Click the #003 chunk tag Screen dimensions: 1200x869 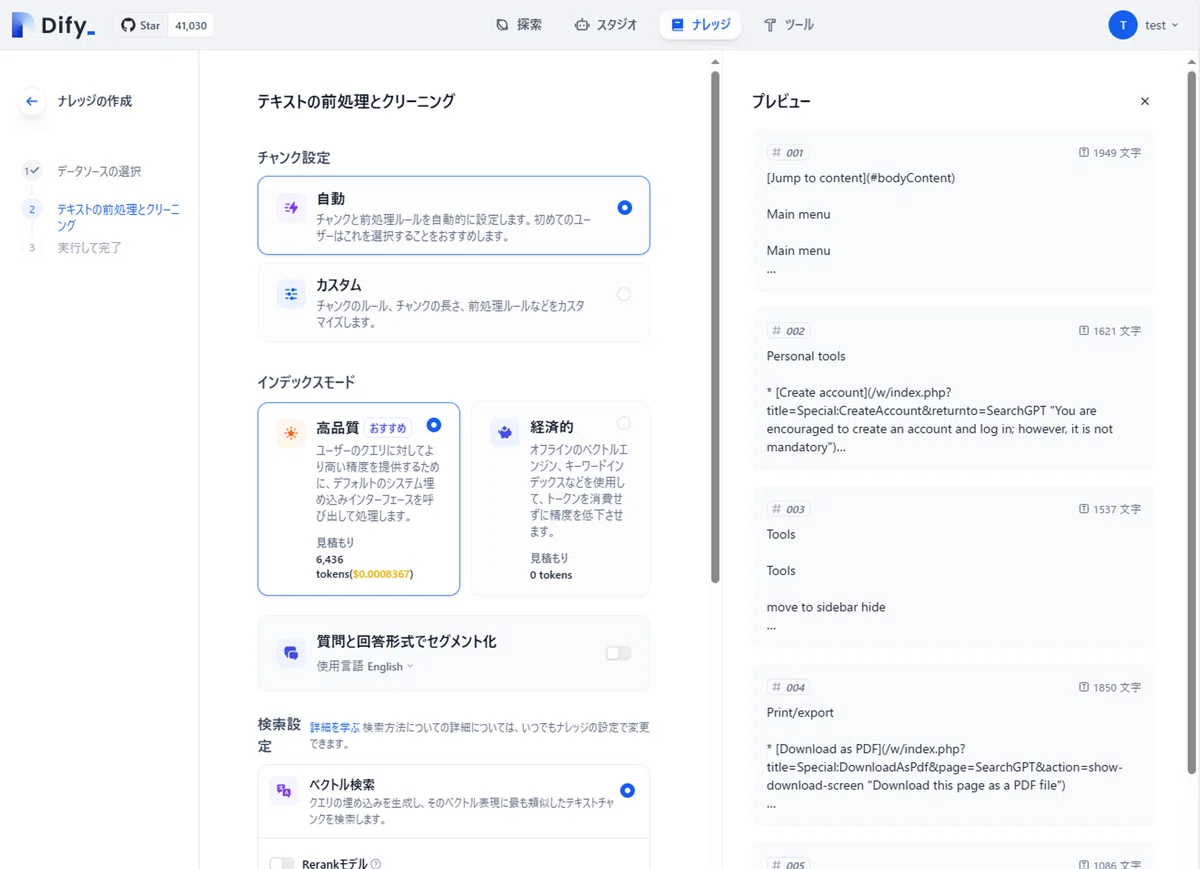788,509
